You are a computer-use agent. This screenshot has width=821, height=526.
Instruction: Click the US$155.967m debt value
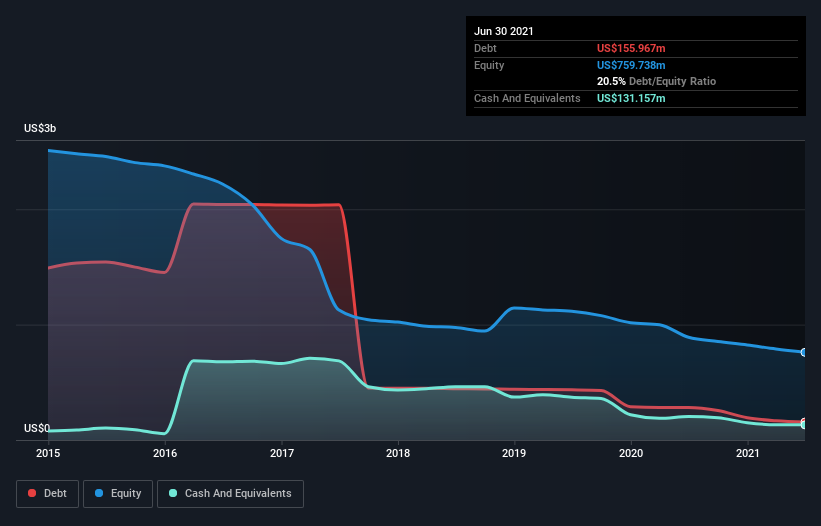click(x=631, y=48)
